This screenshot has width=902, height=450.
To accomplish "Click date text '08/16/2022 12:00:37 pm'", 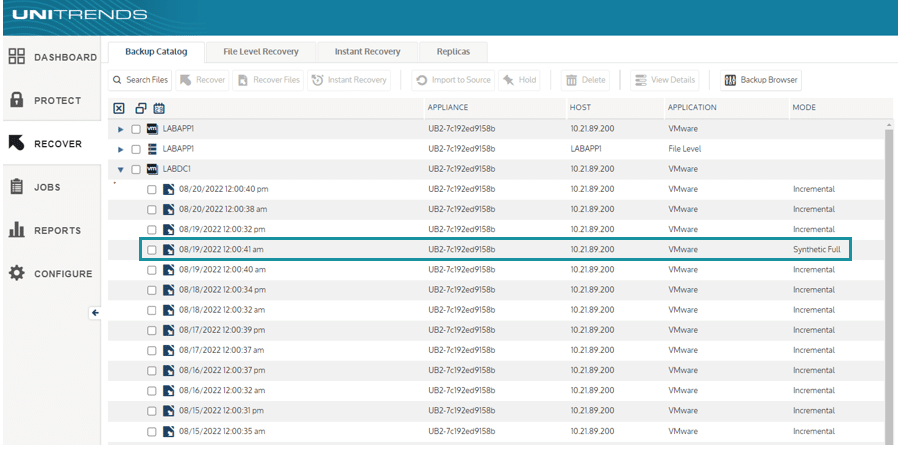I will pyautogui.click(x=222, y=371).
